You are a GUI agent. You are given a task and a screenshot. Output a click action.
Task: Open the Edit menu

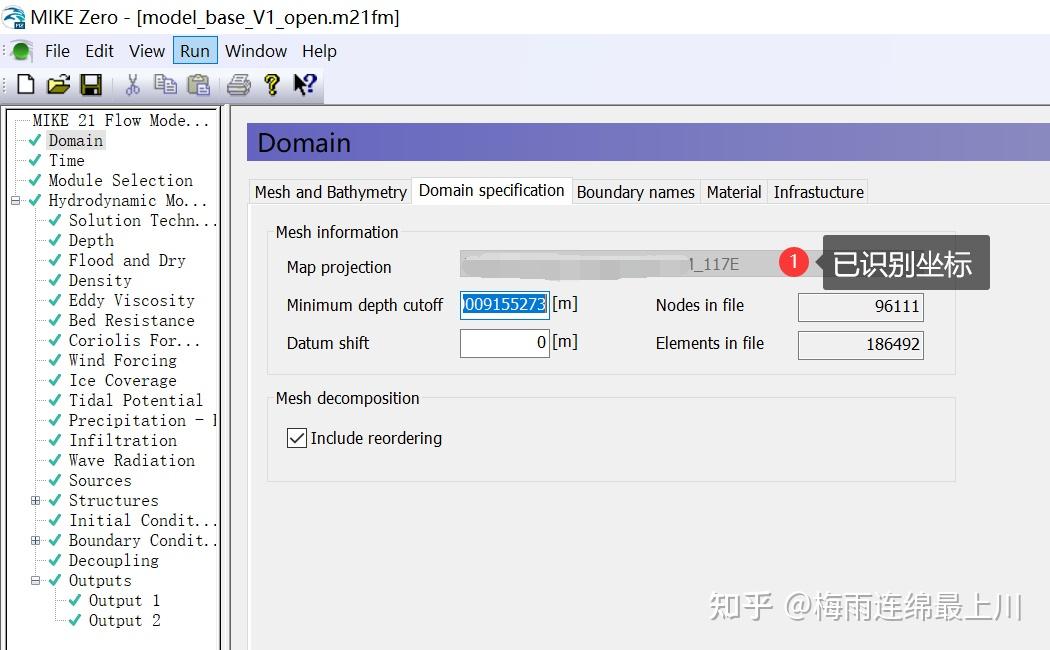tap(99, 52)
